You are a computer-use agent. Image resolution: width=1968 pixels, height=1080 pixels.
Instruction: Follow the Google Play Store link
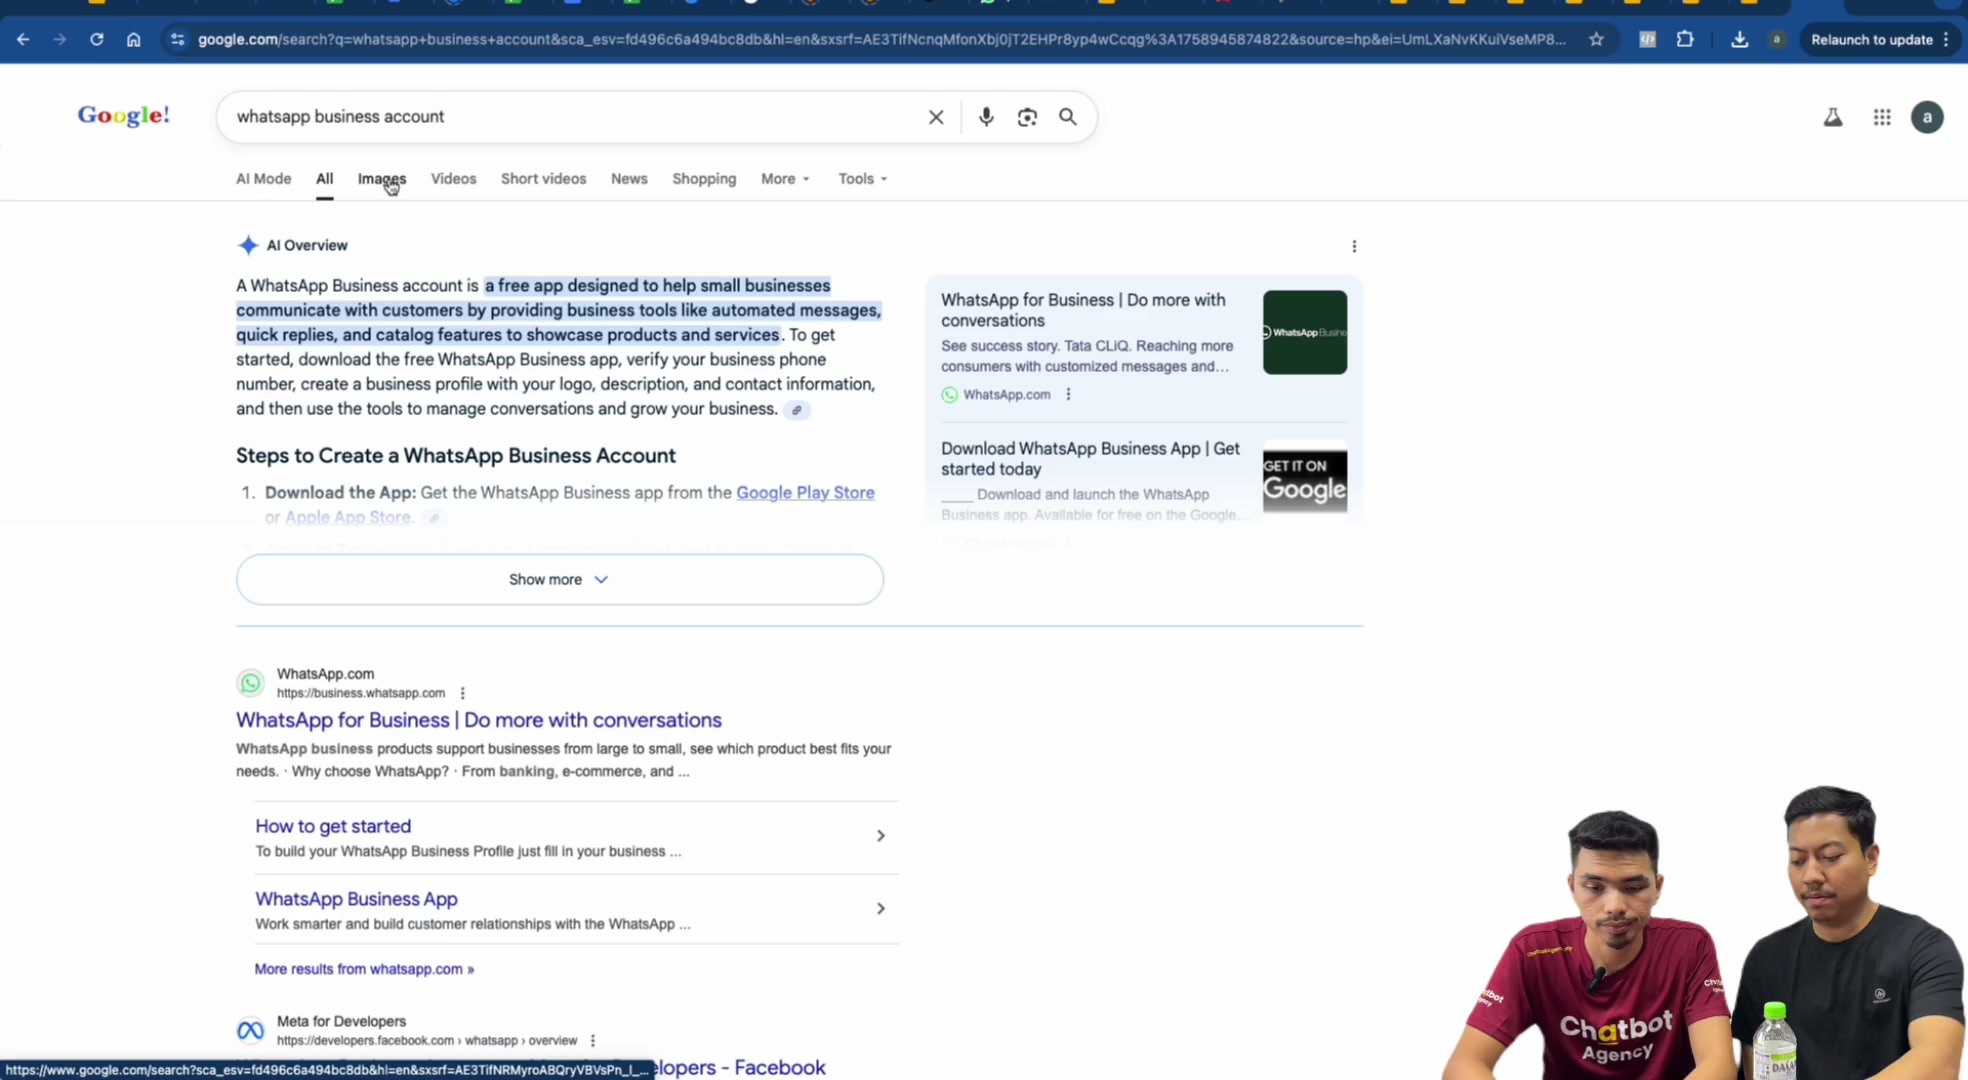[x=805, y=492]
